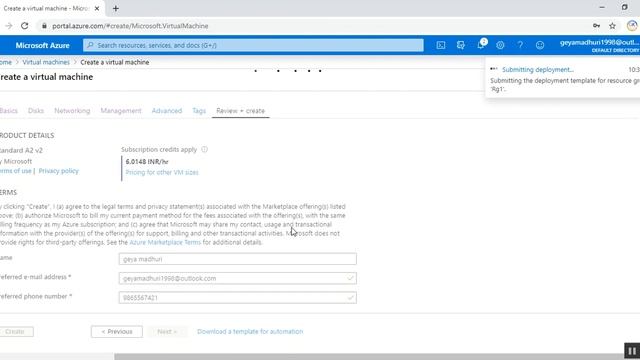Viewport: 640px width, 360px height.
Task: Open directory and subscription filter icon
Action: click(460, 45)
